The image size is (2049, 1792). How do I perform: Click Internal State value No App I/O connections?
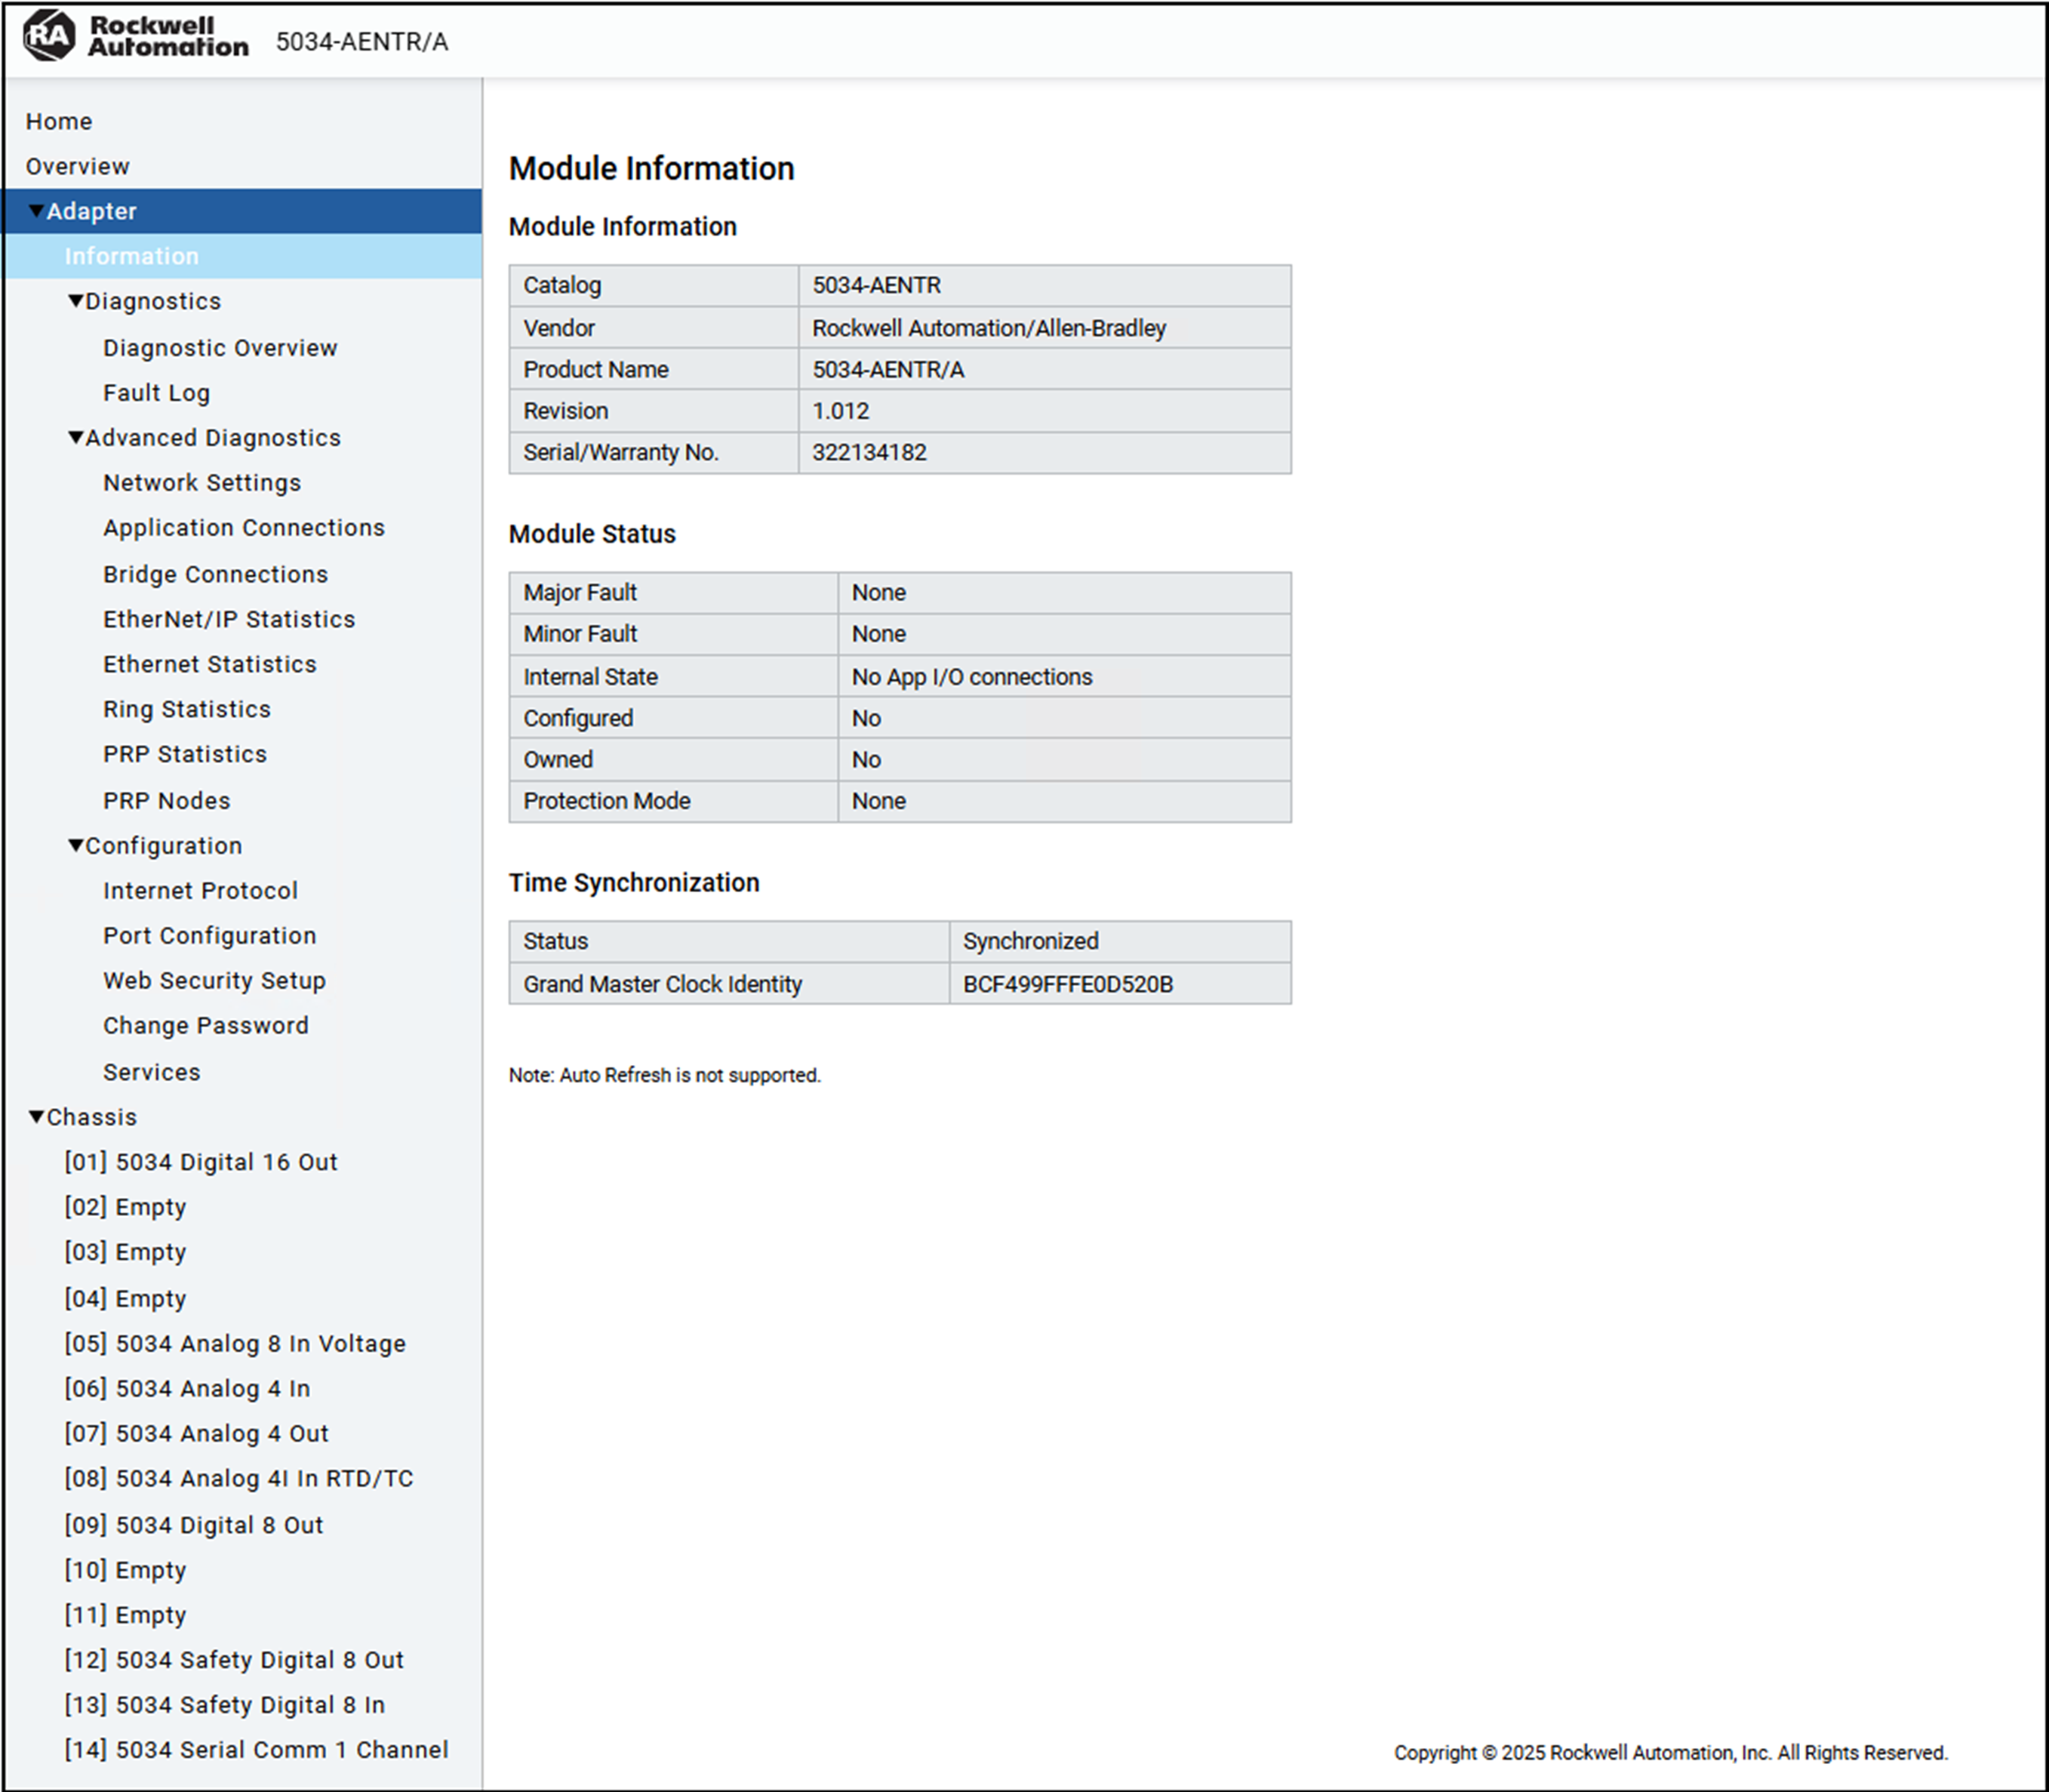pos(972,677)
